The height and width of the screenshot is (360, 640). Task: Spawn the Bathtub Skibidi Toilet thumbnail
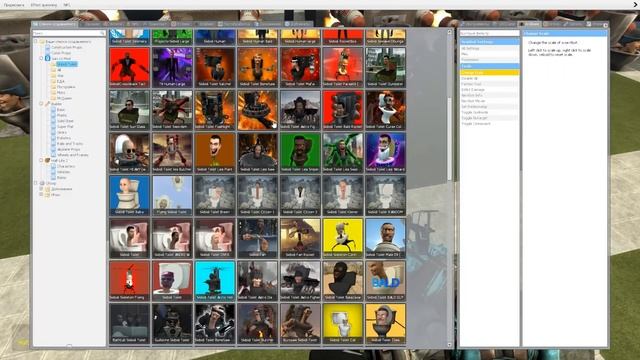[129, 323]
